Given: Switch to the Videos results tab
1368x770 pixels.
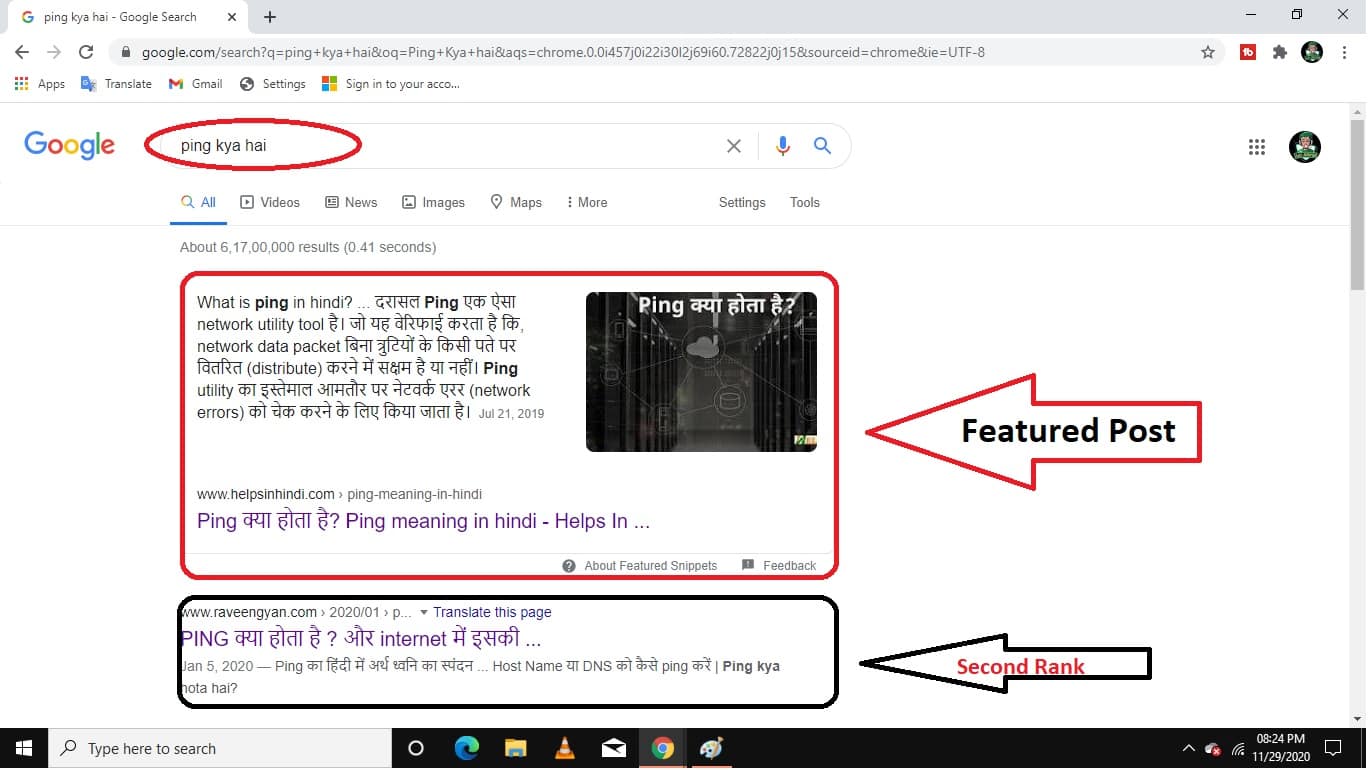Looking at the screenshot, I should (270, 202).
